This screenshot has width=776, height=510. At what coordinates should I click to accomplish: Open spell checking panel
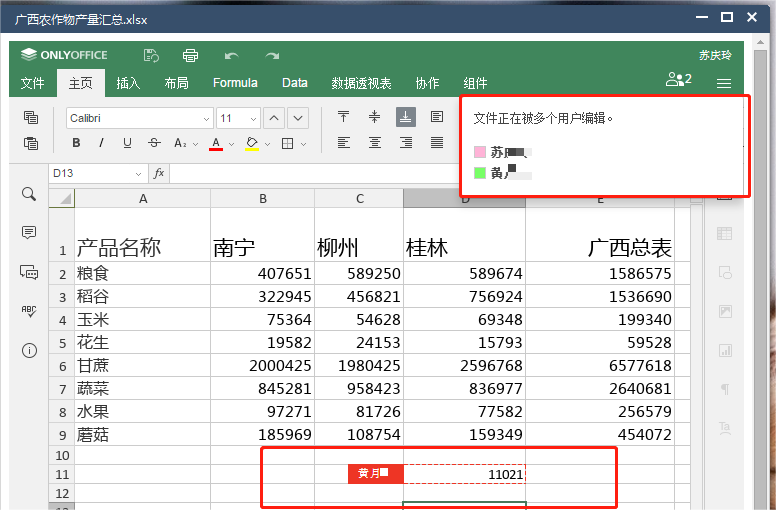tap(29, 311)
